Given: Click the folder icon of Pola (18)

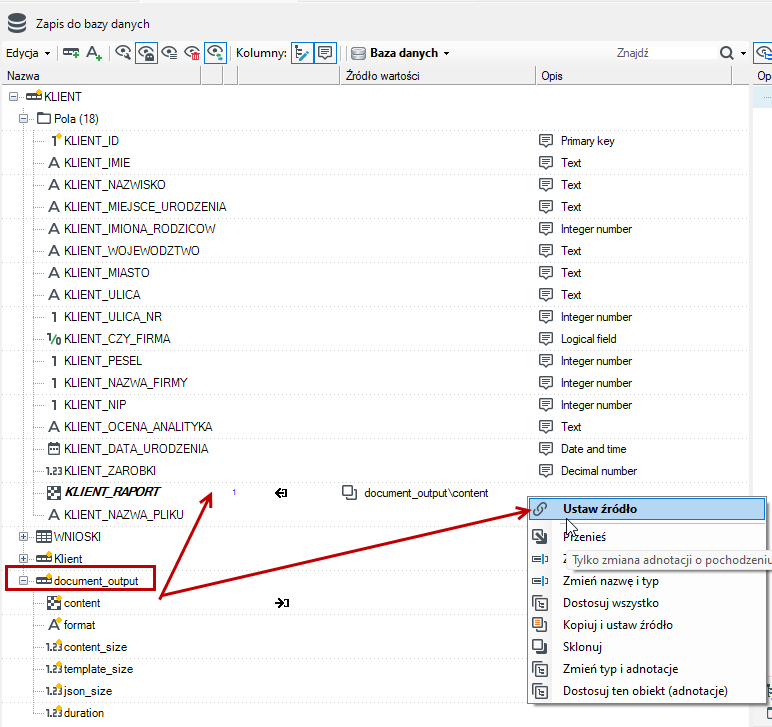Looking at the screenshot, I should 44,119.
